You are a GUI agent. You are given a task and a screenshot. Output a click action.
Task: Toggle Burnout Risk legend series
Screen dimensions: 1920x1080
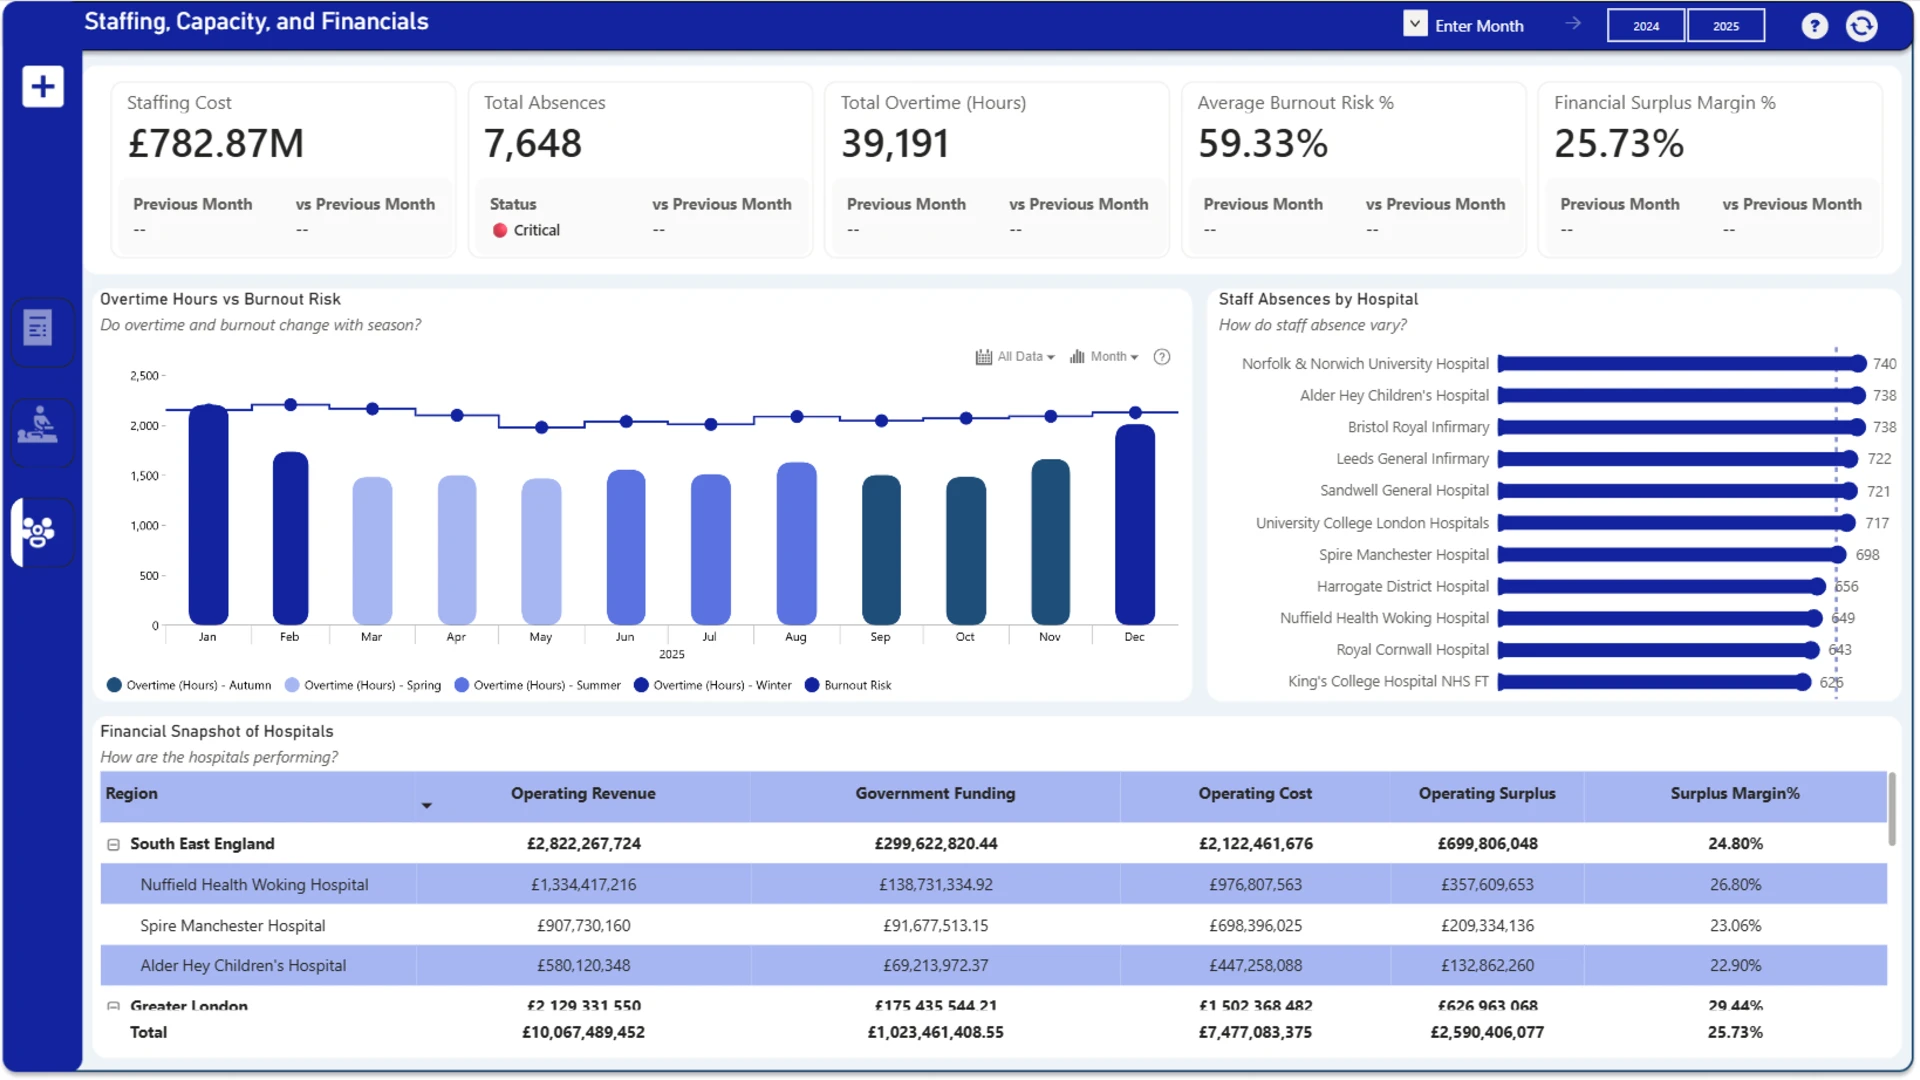(848, 685)
